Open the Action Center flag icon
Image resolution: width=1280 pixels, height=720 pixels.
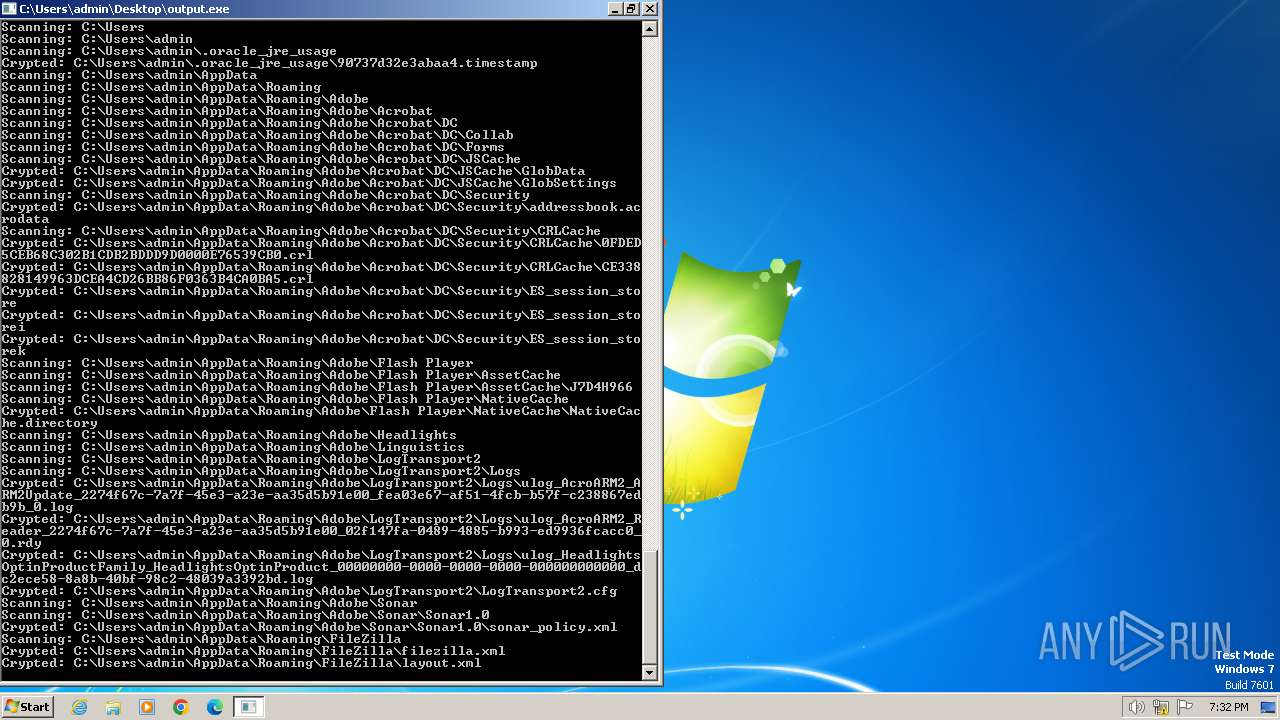[1184, 707]
